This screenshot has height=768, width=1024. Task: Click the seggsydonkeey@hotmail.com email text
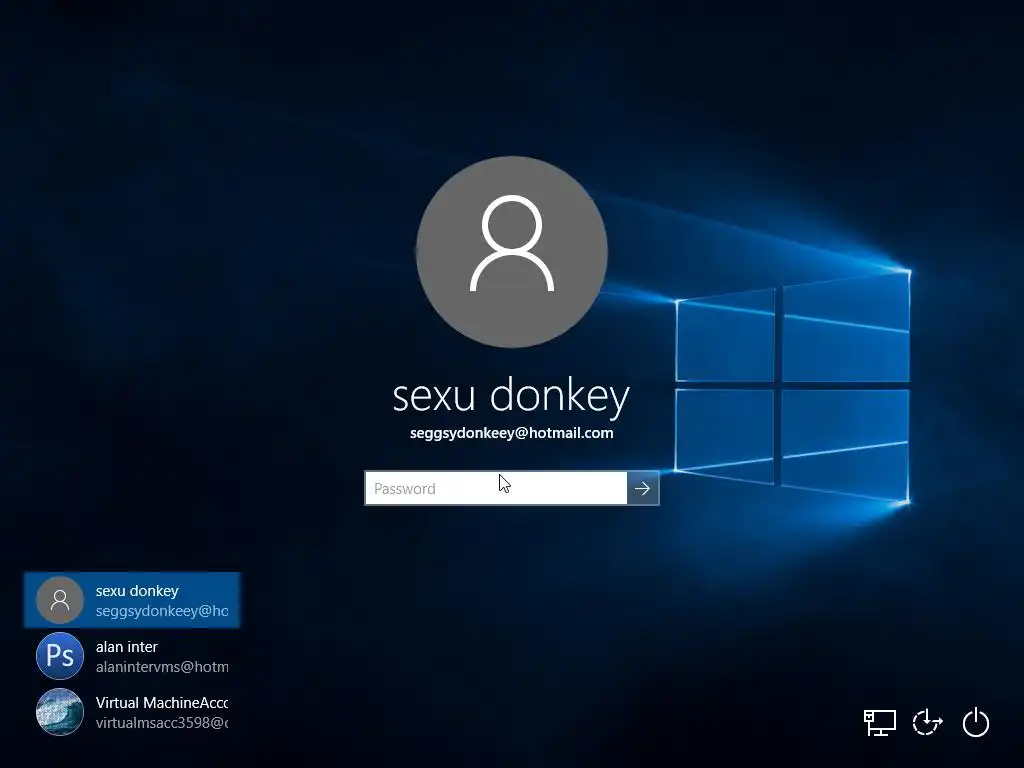511,433
